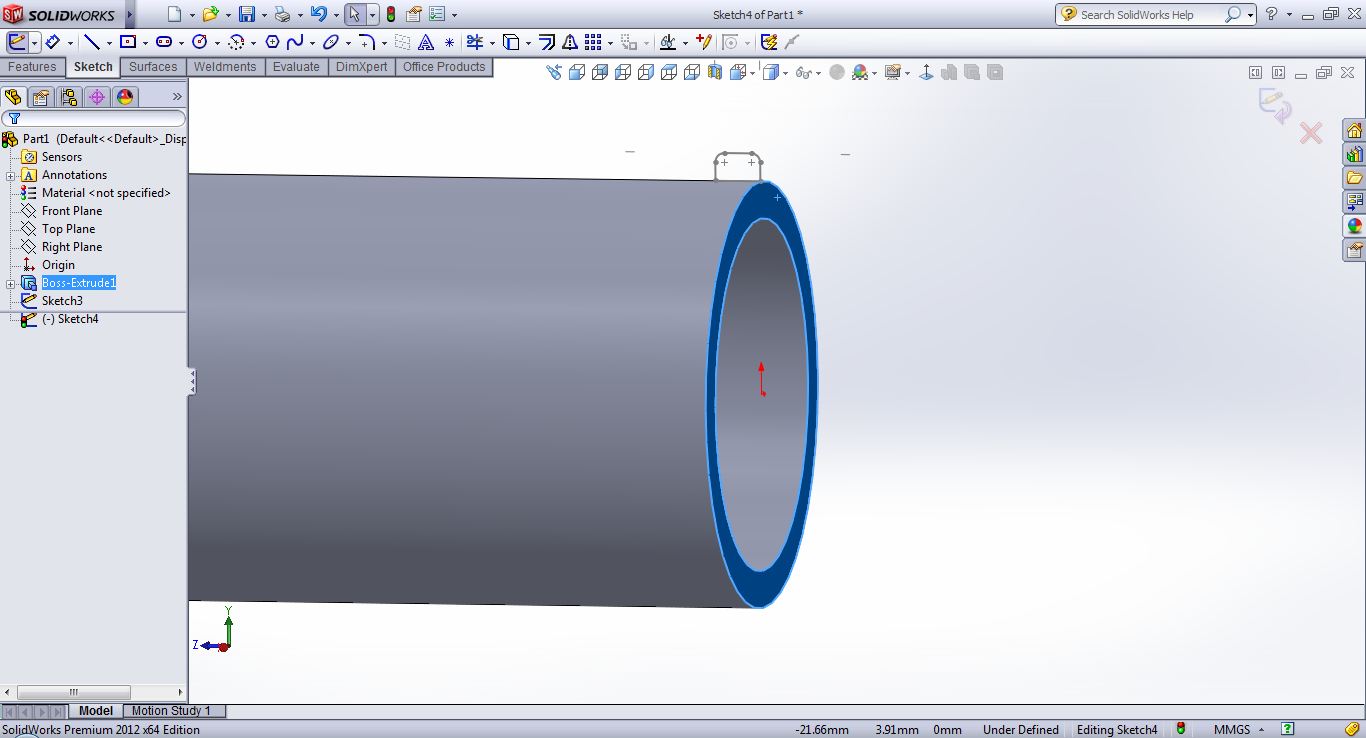Click the Save icon

(247, 14)
